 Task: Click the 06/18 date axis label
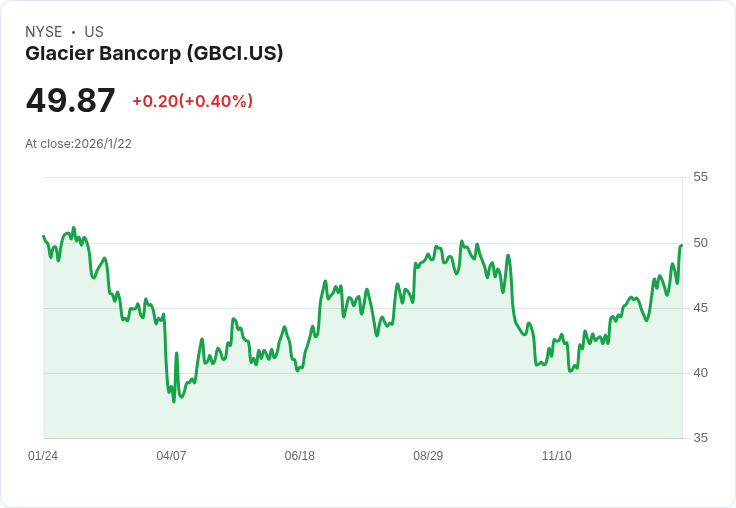coord(299,456)
